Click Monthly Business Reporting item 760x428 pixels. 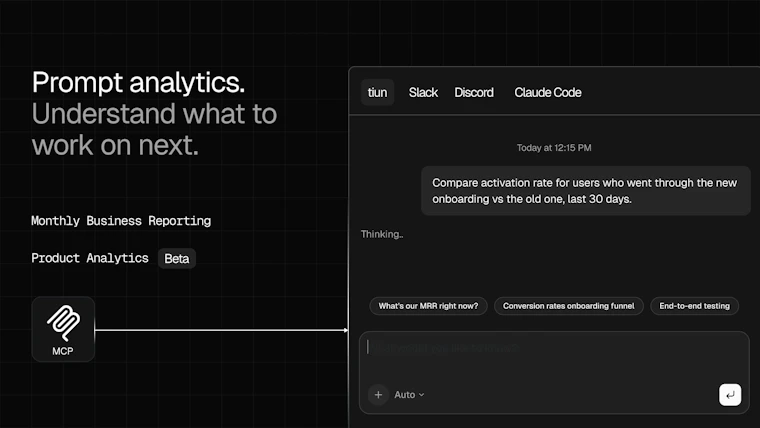[121, 221]
